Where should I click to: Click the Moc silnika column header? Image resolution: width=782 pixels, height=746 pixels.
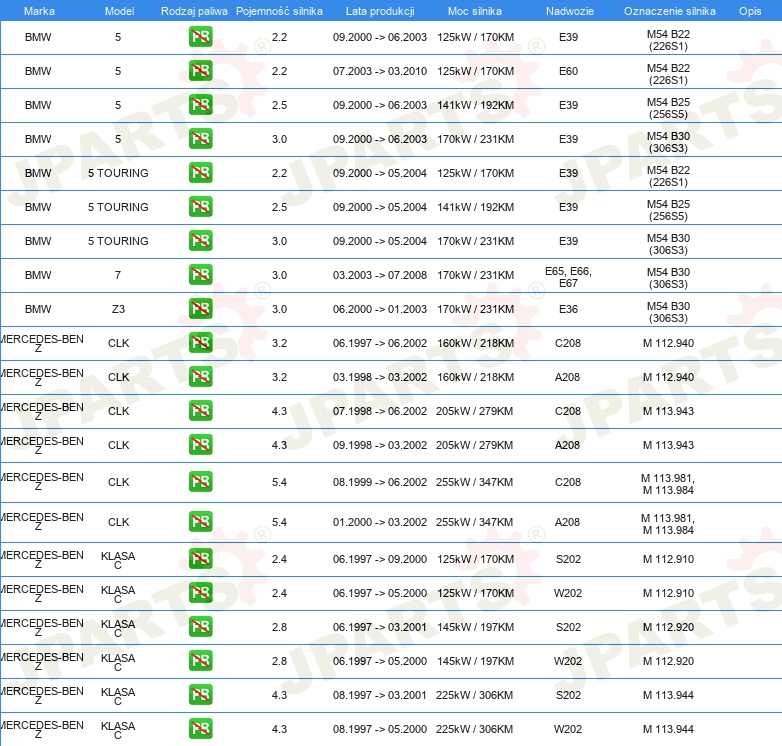(x=475, y=11)
